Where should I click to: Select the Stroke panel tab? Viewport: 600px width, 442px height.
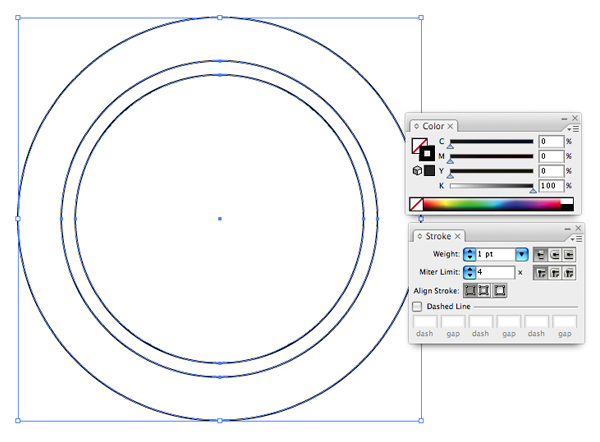[438, 236]
